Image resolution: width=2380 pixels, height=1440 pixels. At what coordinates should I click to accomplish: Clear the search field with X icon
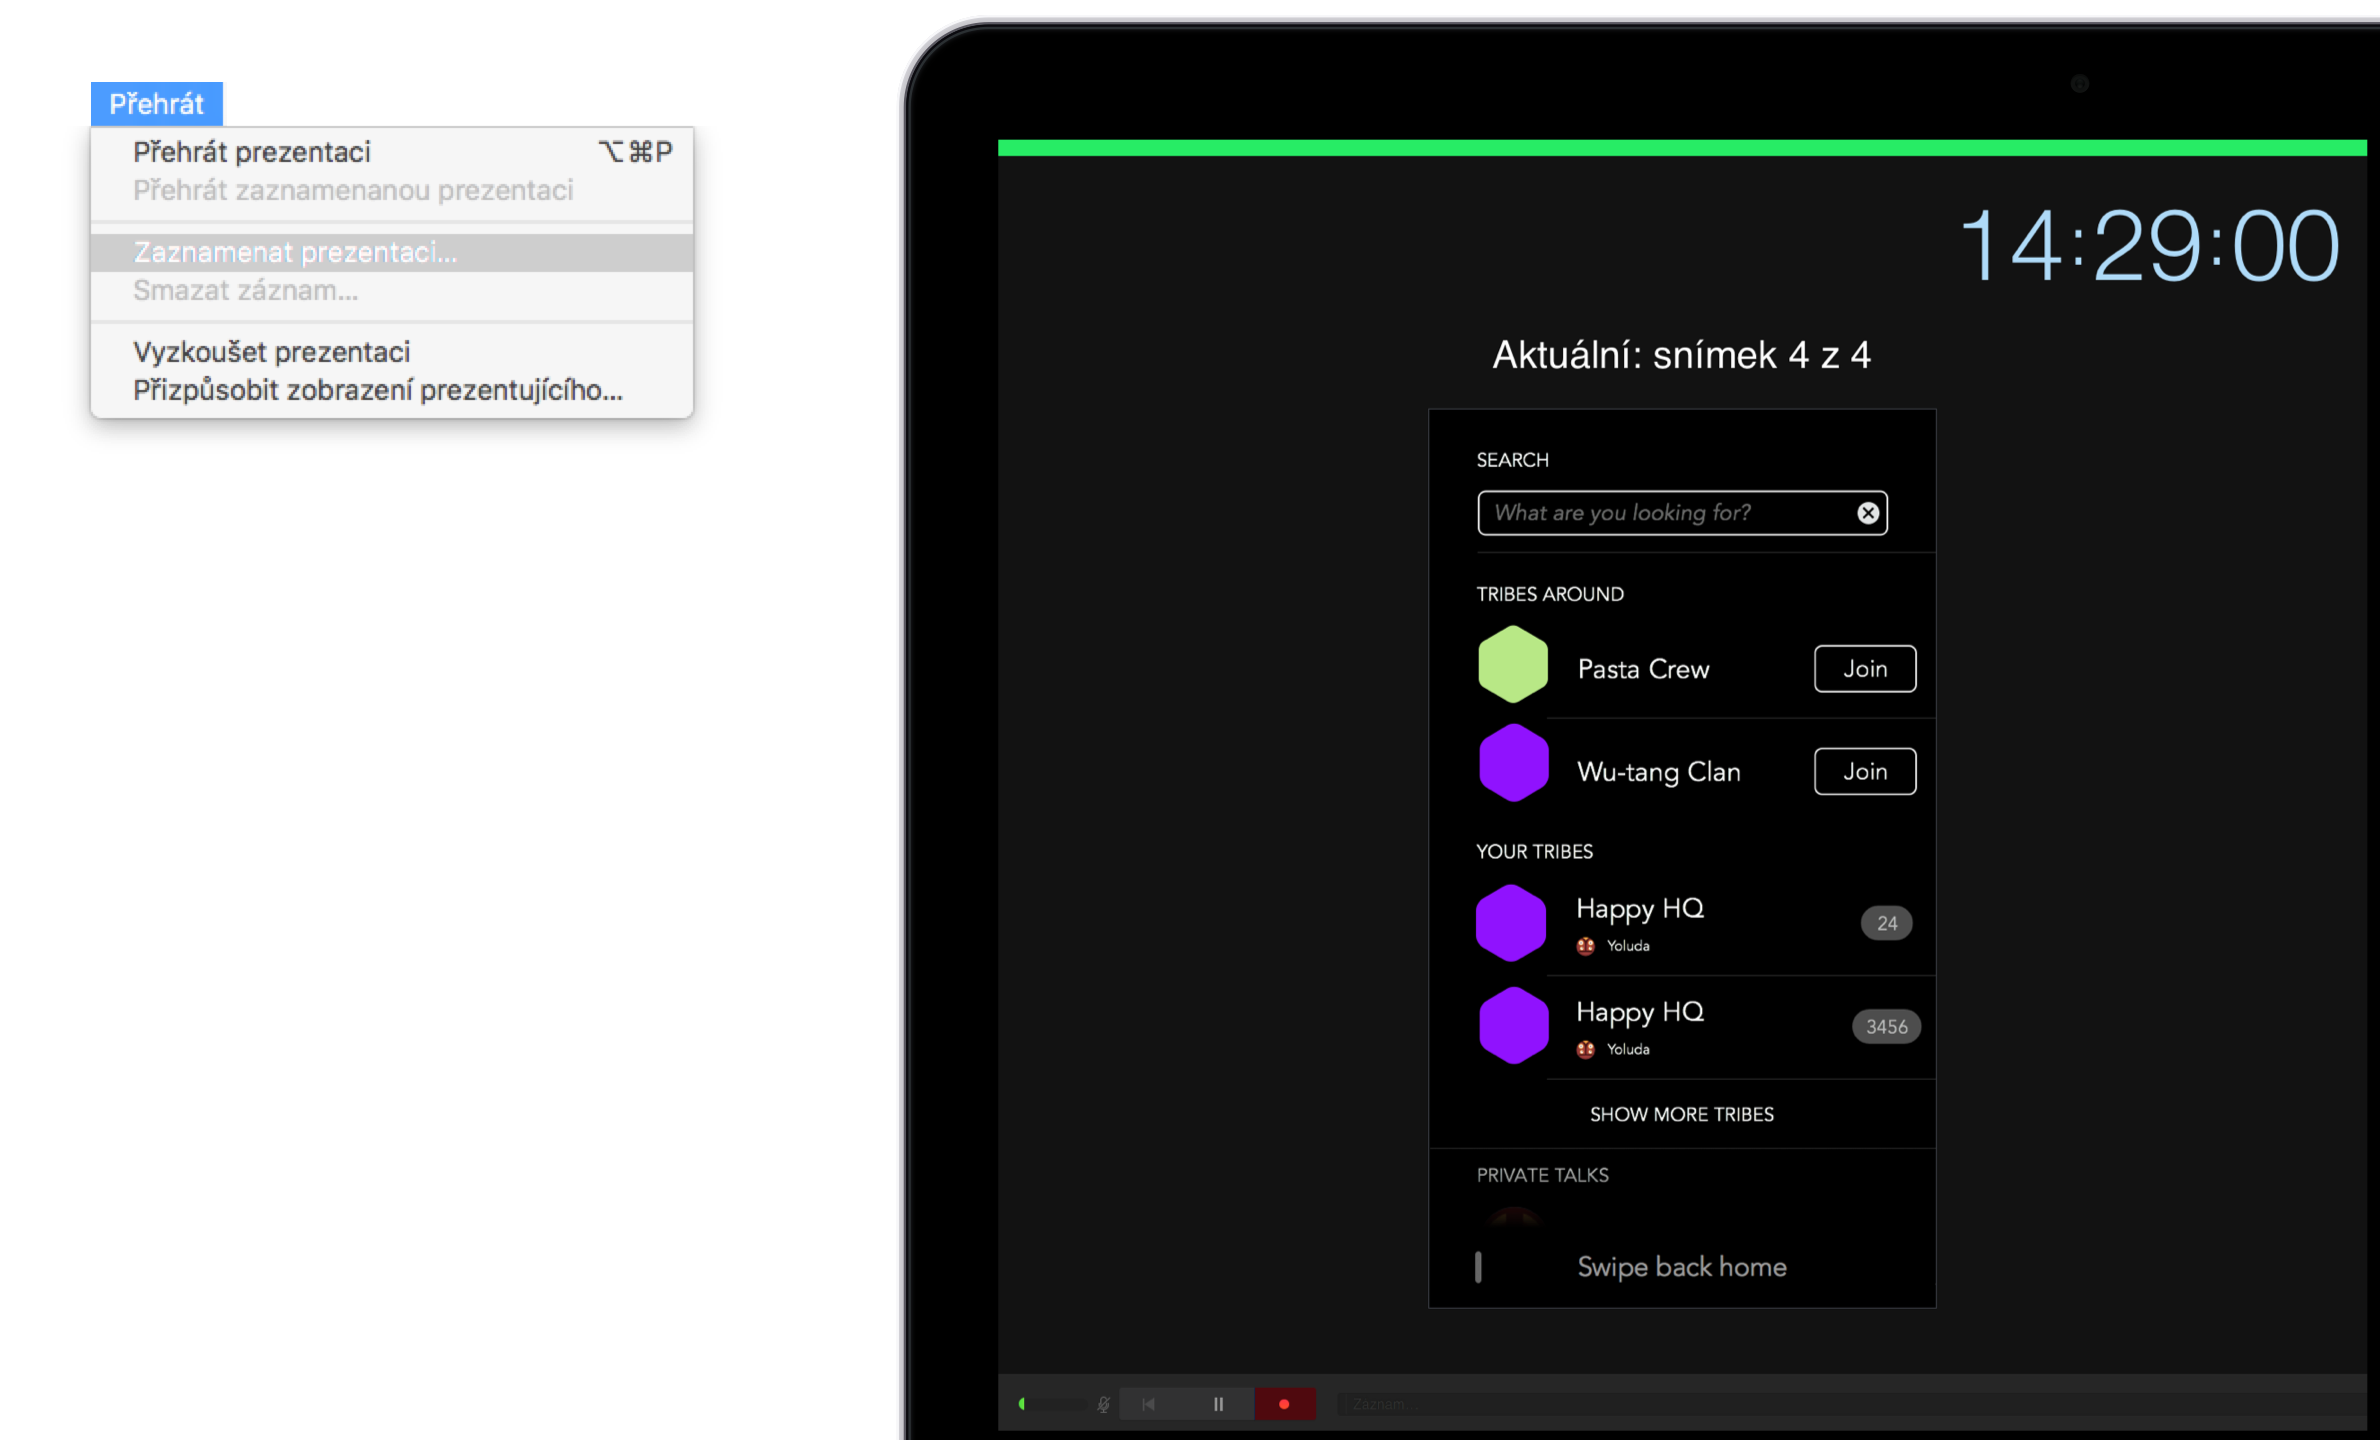coord(1867,513)
